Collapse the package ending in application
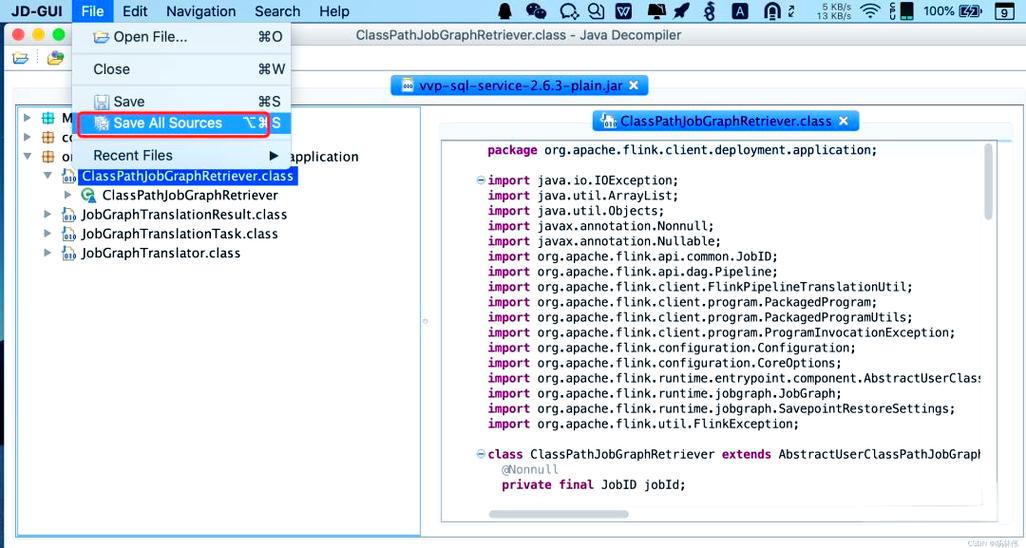The height and width of the screenshot is (548, 1026). pos(27,156)
